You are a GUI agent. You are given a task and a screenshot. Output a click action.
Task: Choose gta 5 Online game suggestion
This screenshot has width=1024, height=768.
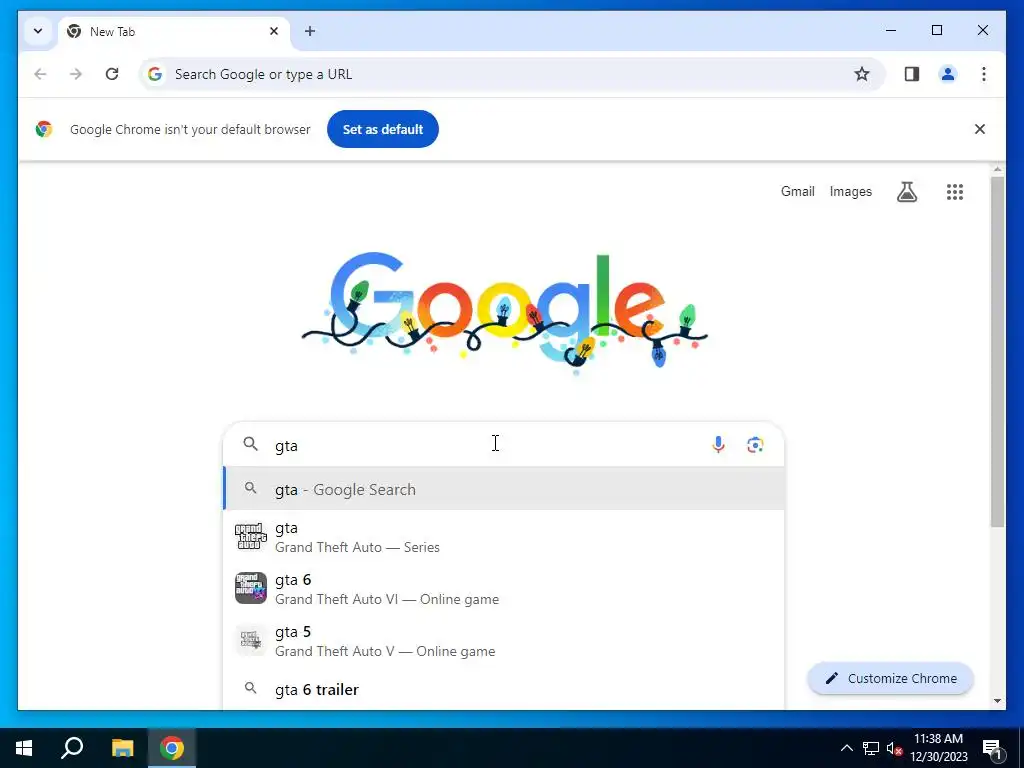[504, 641]
